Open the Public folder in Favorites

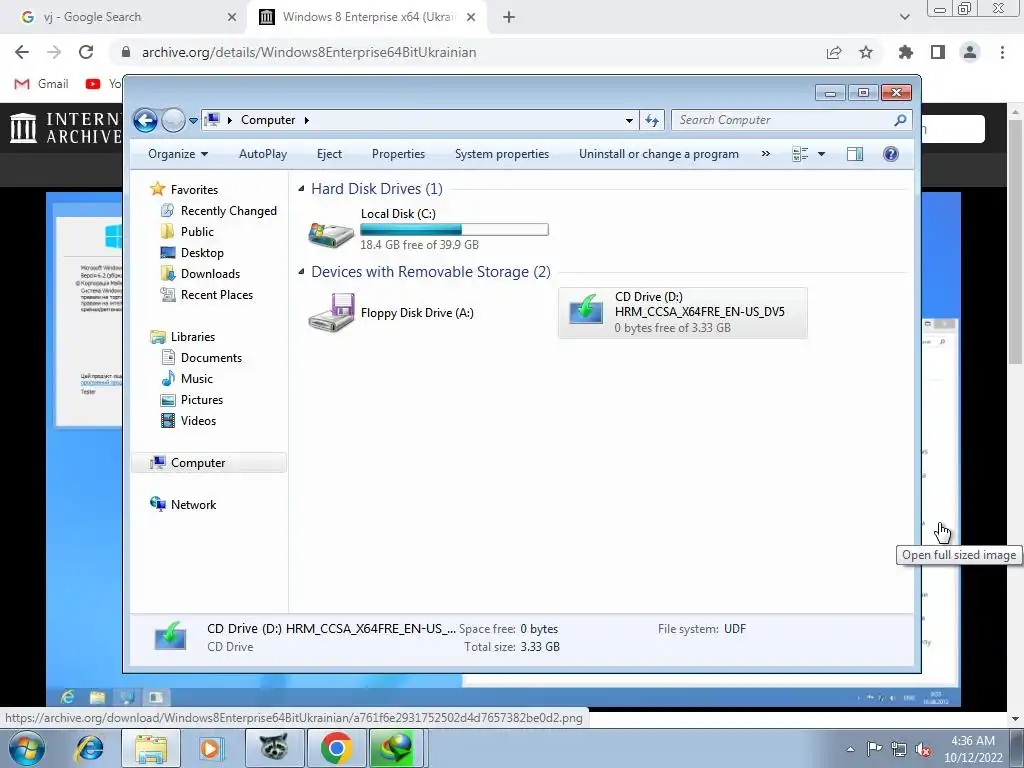pyautogui.click(x=197, y=231)
